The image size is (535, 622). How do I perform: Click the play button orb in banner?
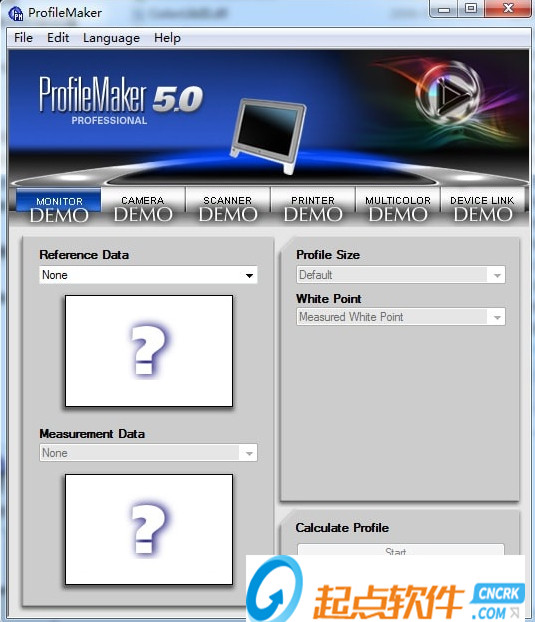pos(449,95)
